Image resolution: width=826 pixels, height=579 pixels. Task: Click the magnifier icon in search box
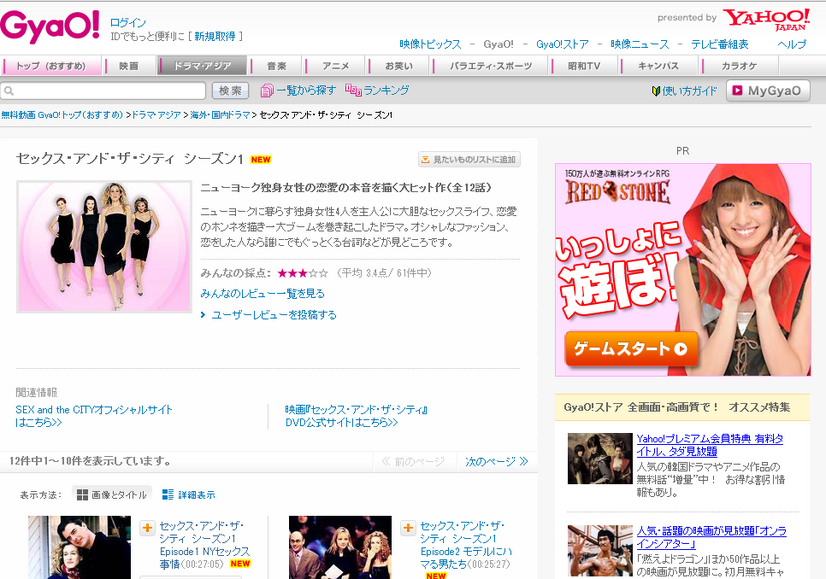pos(8,91)
